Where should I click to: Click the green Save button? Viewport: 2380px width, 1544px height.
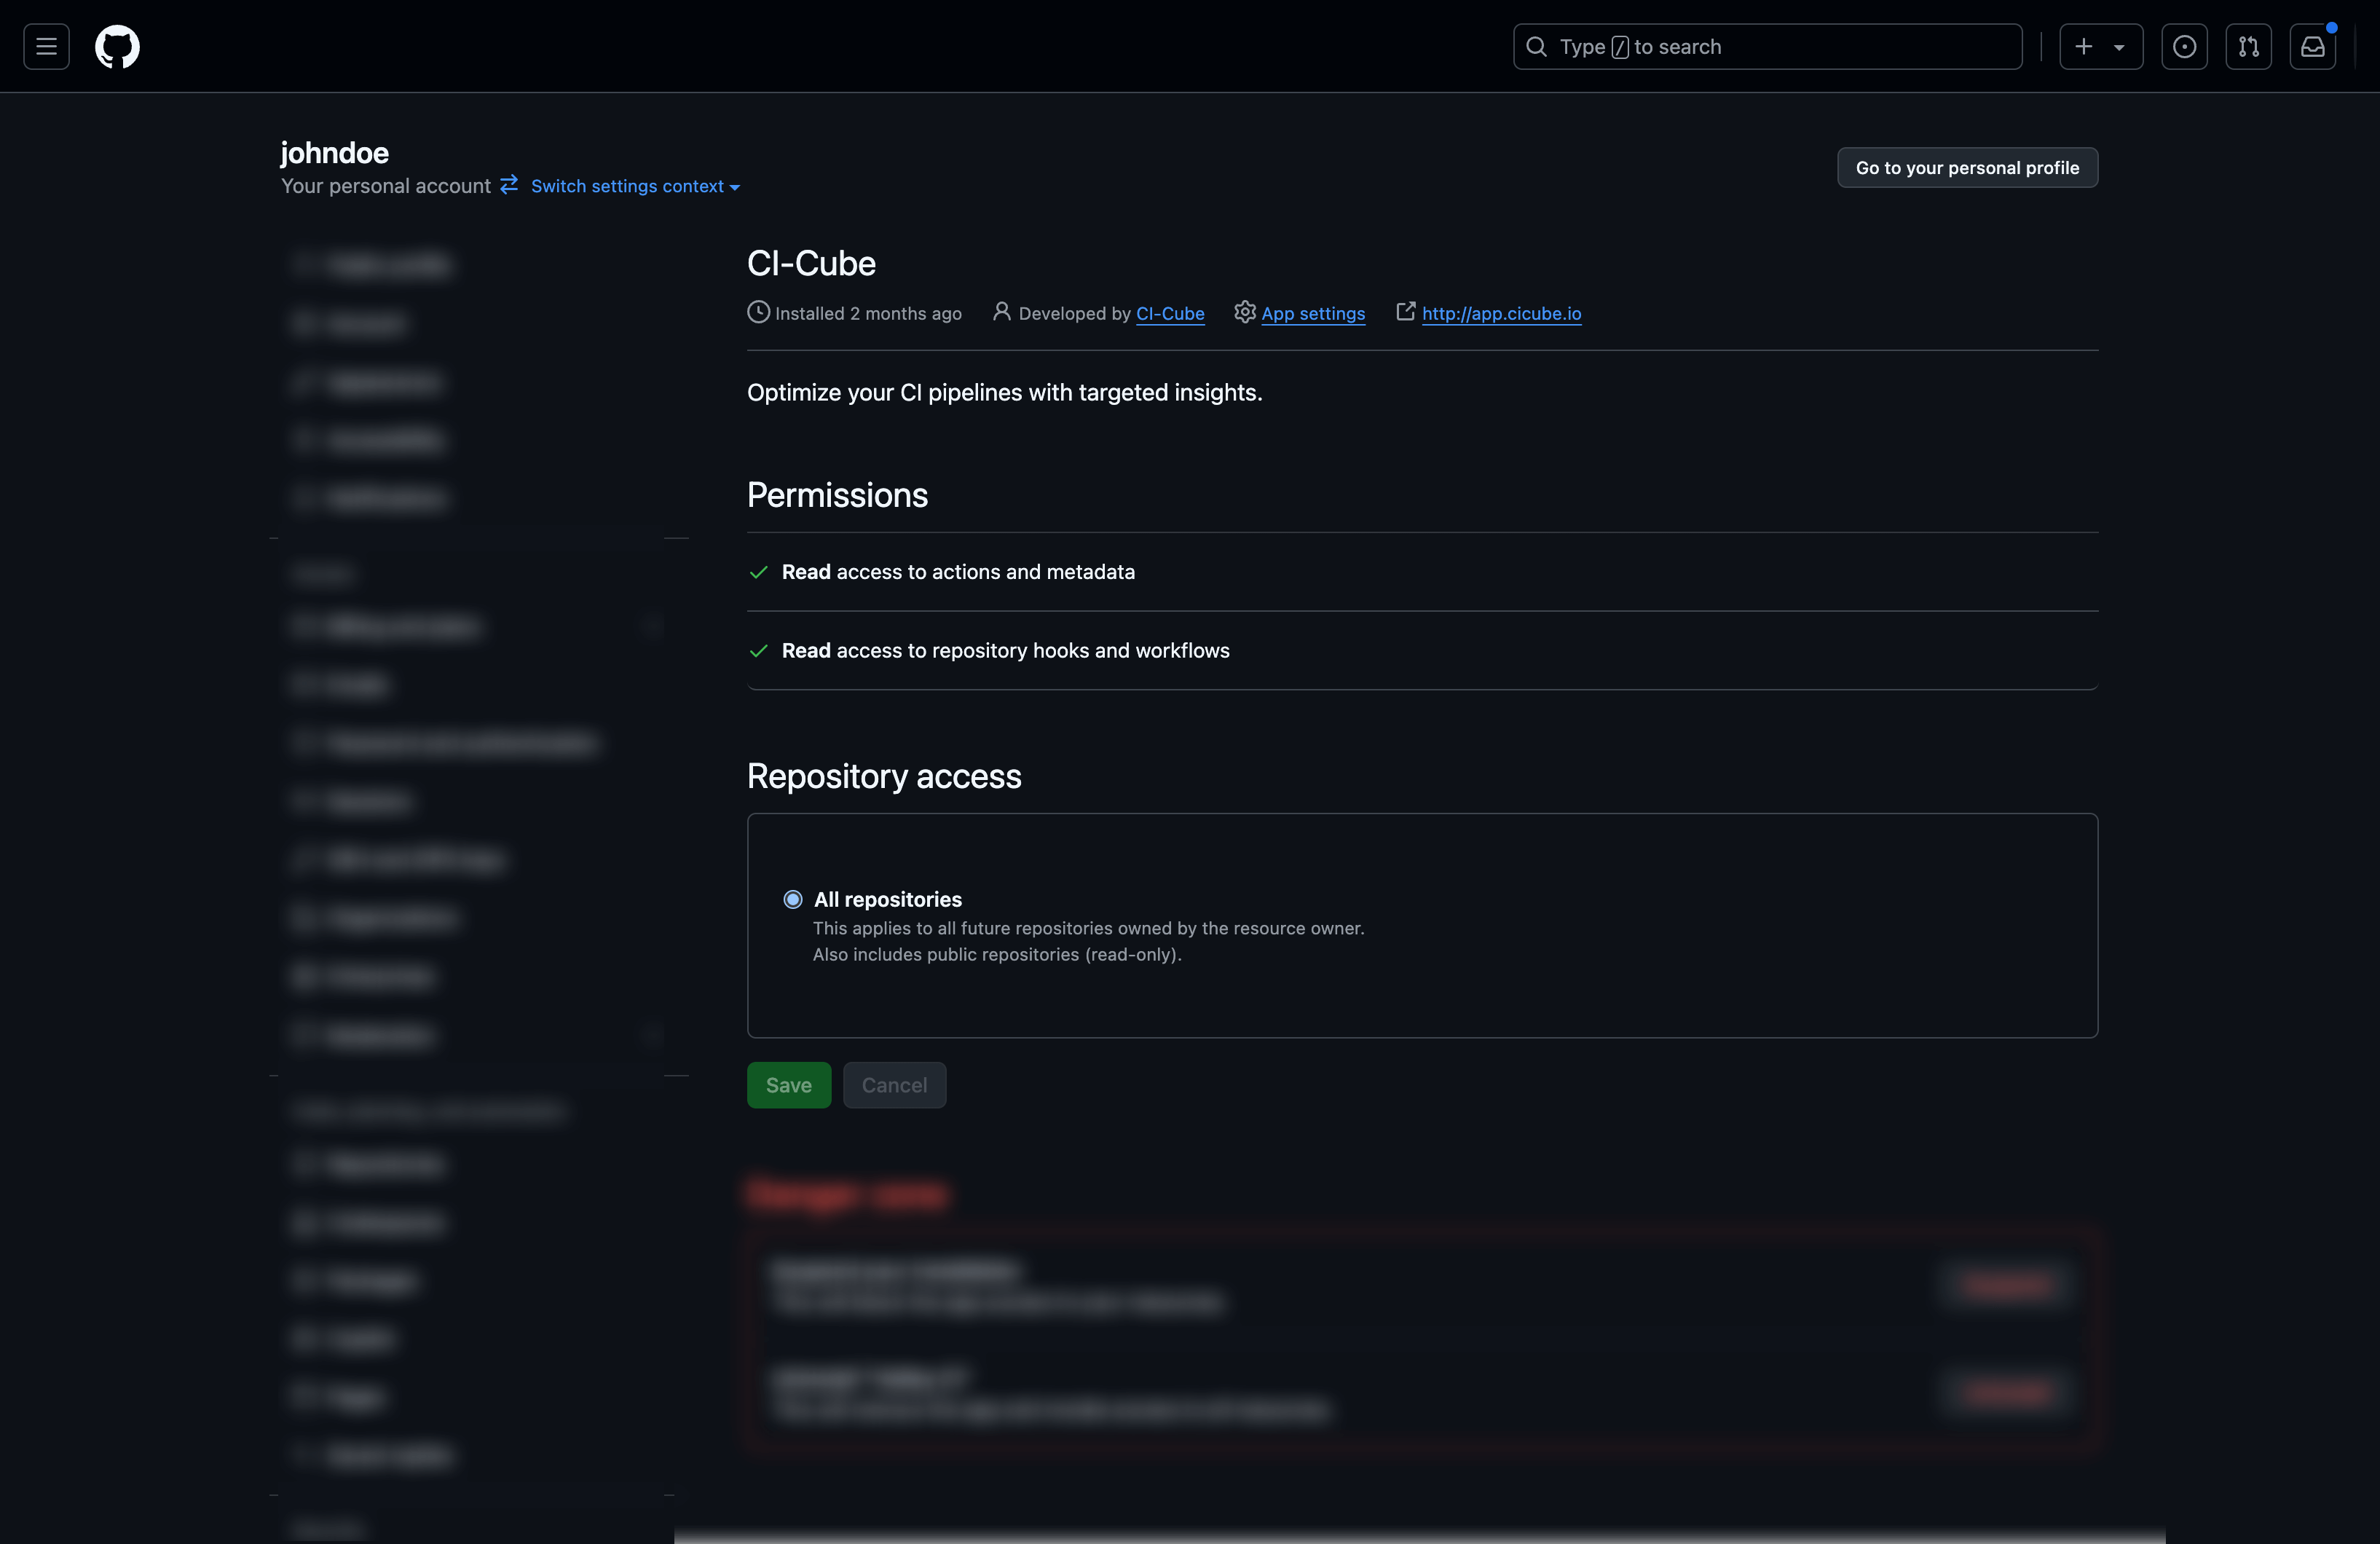click(789, 1084)
